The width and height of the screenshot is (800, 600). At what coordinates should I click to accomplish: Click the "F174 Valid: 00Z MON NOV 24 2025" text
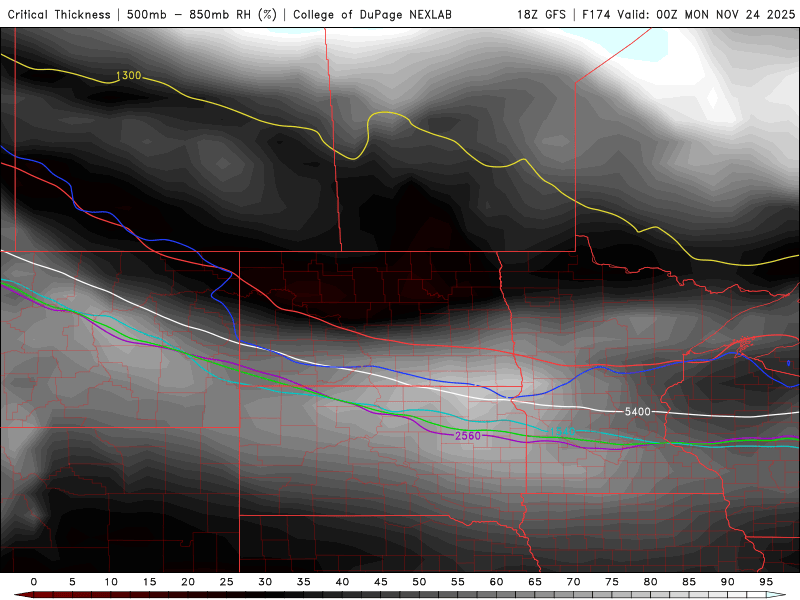click(688, 15)
